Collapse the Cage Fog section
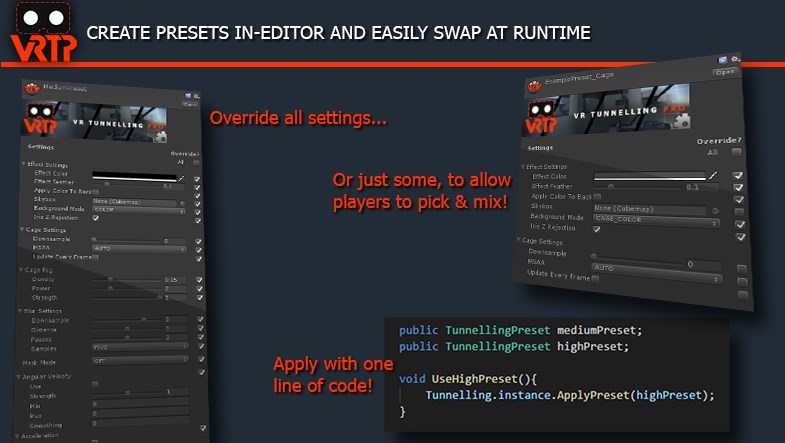 pos(21,269)
